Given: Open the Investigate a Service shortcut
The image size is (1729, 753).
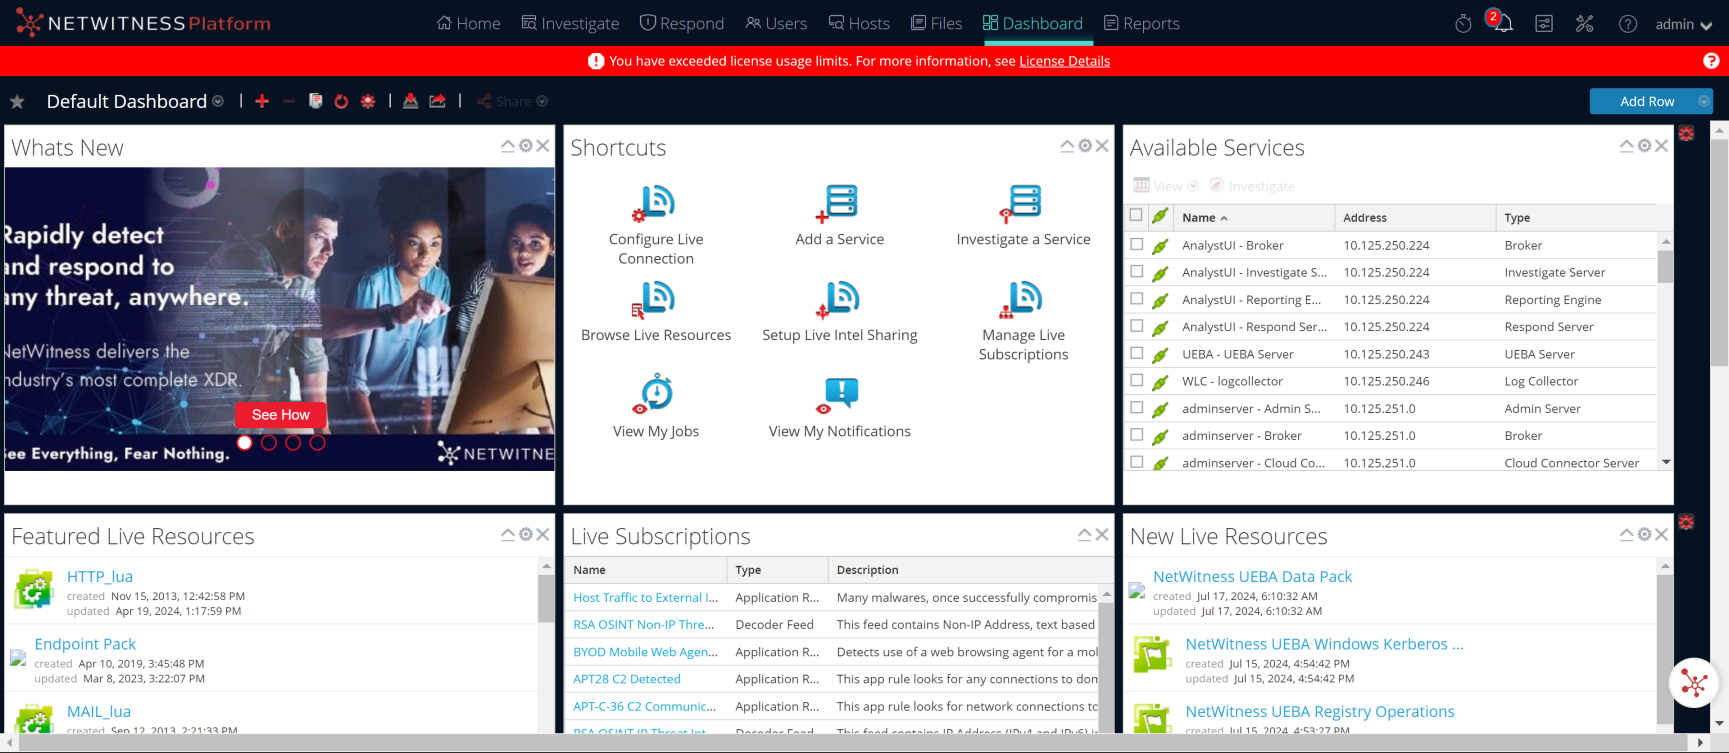Looking at the screenshot, I should [x=1023, y=215].
